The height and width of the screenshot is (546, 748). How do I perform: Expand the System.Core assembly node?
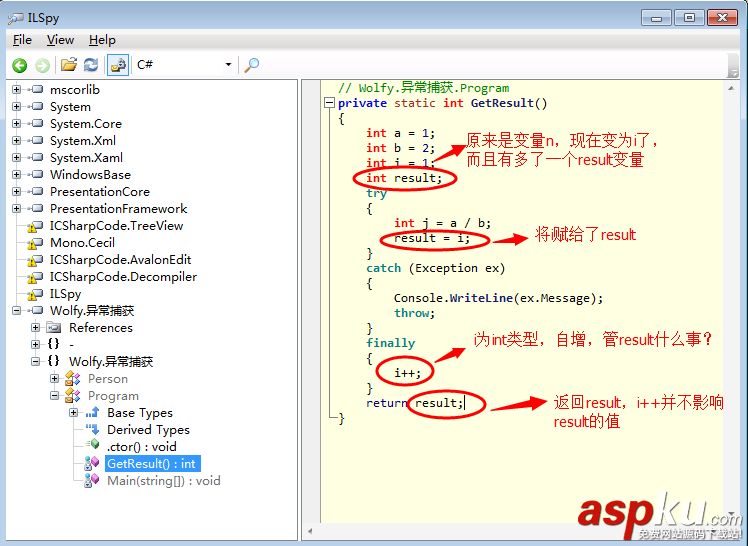[x=17, y=124]
